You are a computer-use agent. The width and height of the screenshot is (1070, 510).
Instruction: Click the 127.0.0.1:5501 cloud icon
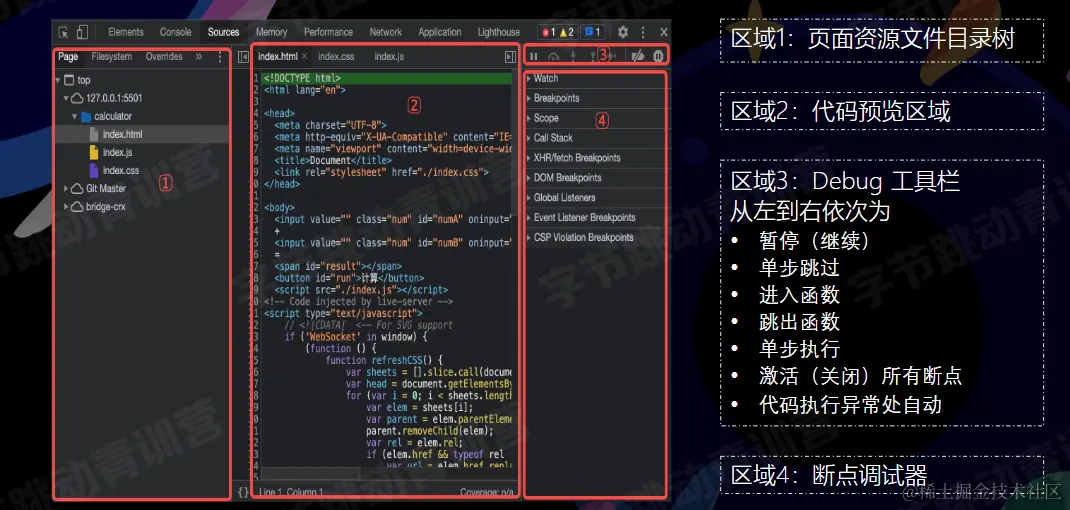coord(77,98)
